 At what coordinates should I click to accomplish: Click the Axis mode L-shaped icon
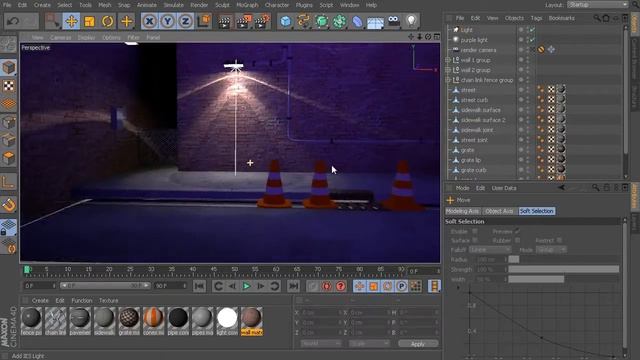tap(9, 182)
